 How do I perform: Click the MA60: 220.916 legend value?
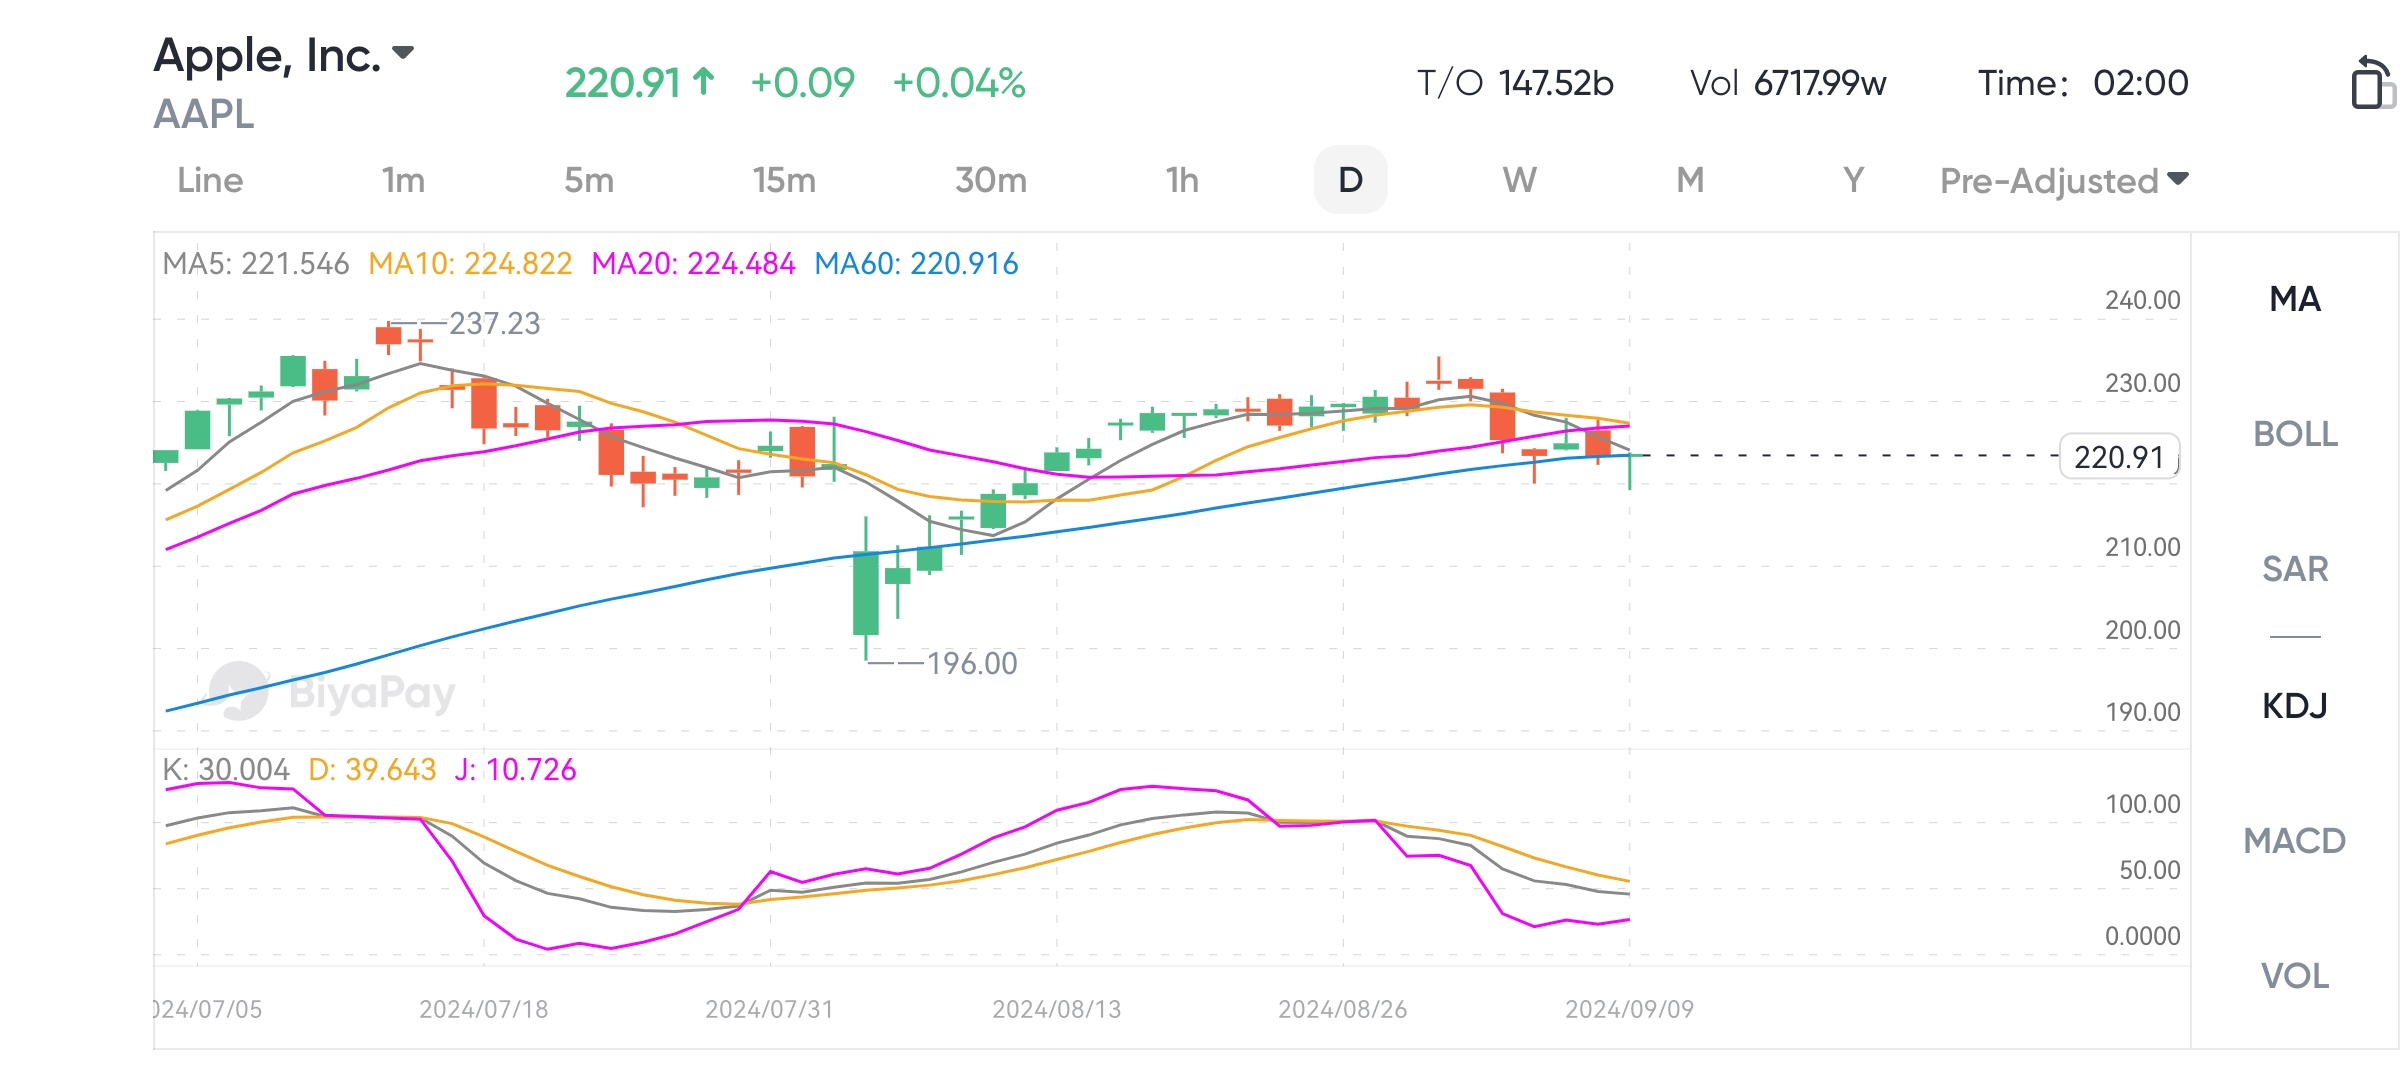click(x=916, y=264)
